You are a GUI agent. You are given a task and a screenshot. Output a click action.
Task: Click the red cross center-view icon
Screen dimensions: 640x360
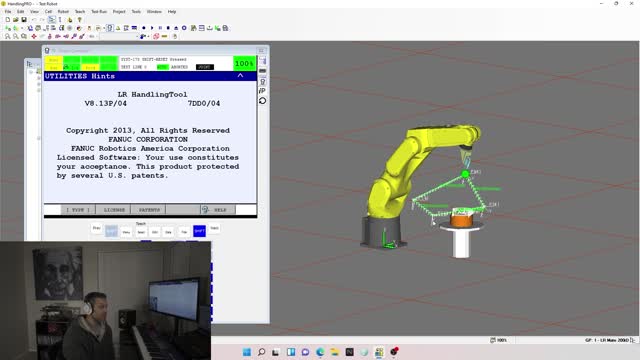[x=34, y=36]
